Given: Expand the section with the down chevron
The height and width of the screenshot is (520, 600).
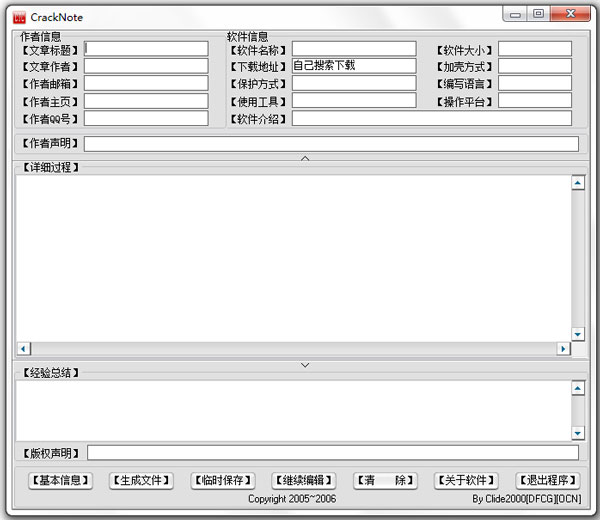Looking at the screenshot, I should (305, 365).
